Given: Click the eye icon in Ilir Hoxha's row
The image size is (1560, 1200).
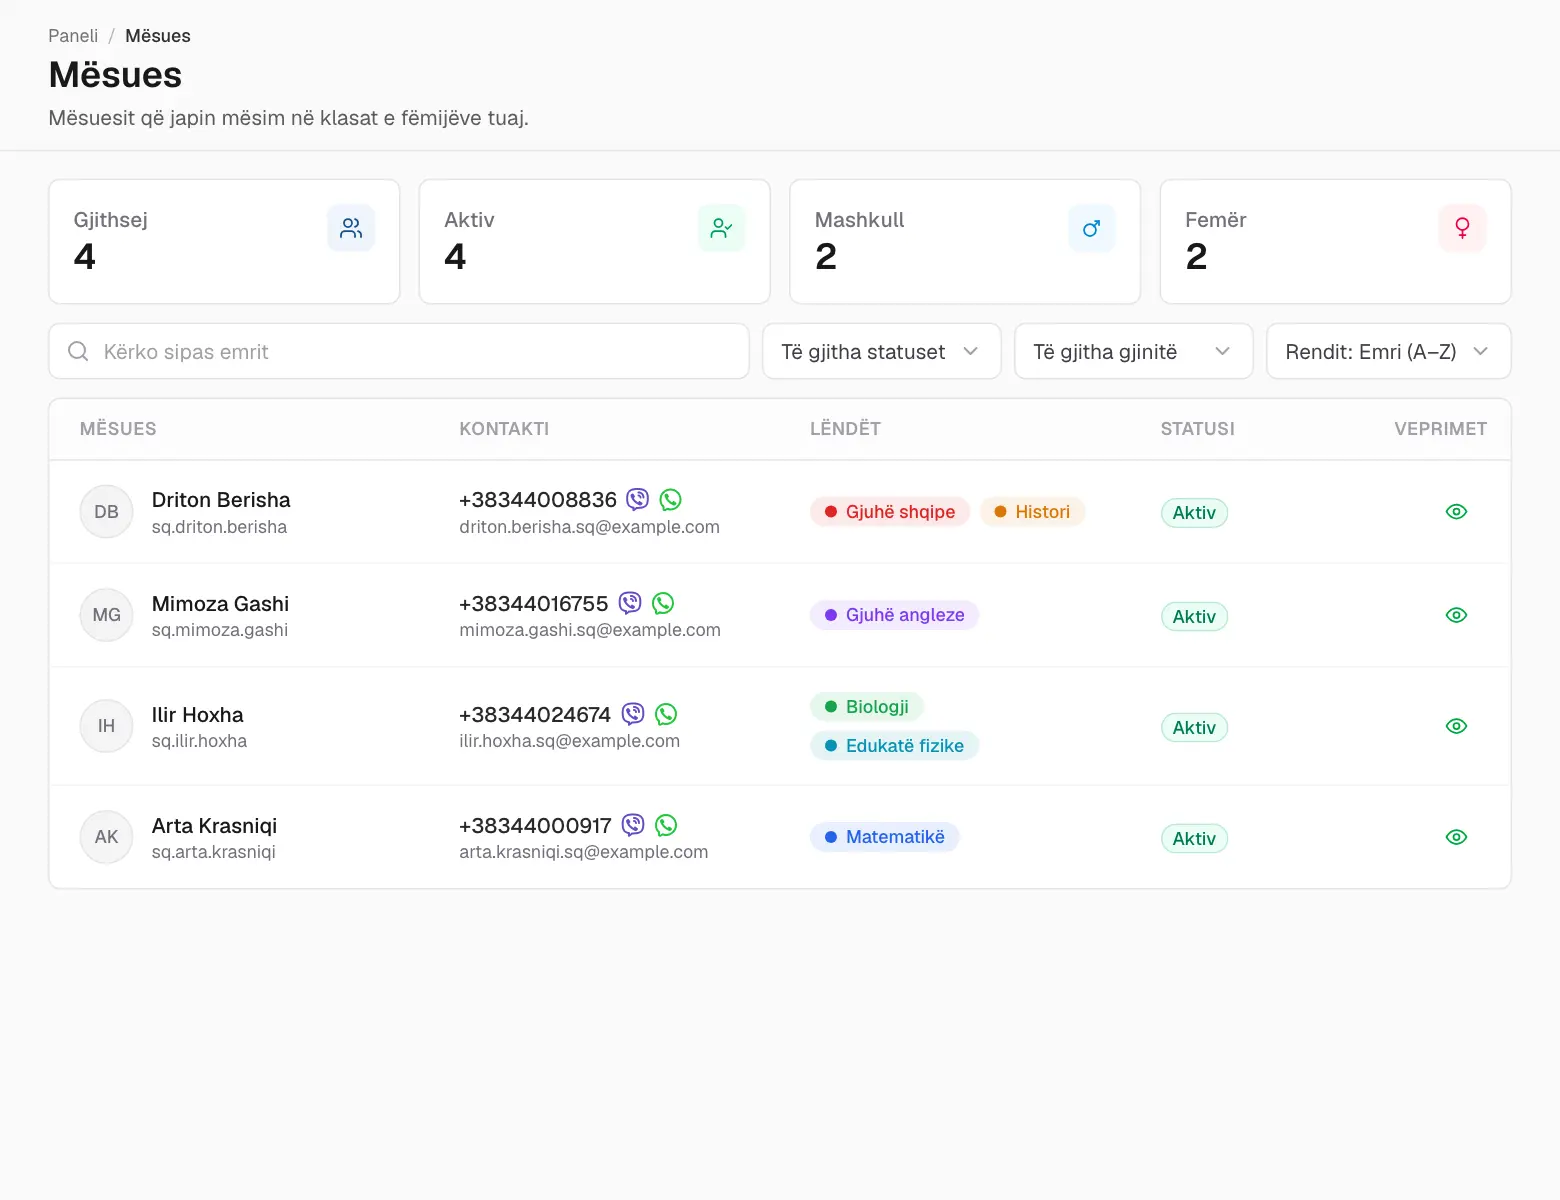Looking at the screenshot, I should (x=1457, y=726).
